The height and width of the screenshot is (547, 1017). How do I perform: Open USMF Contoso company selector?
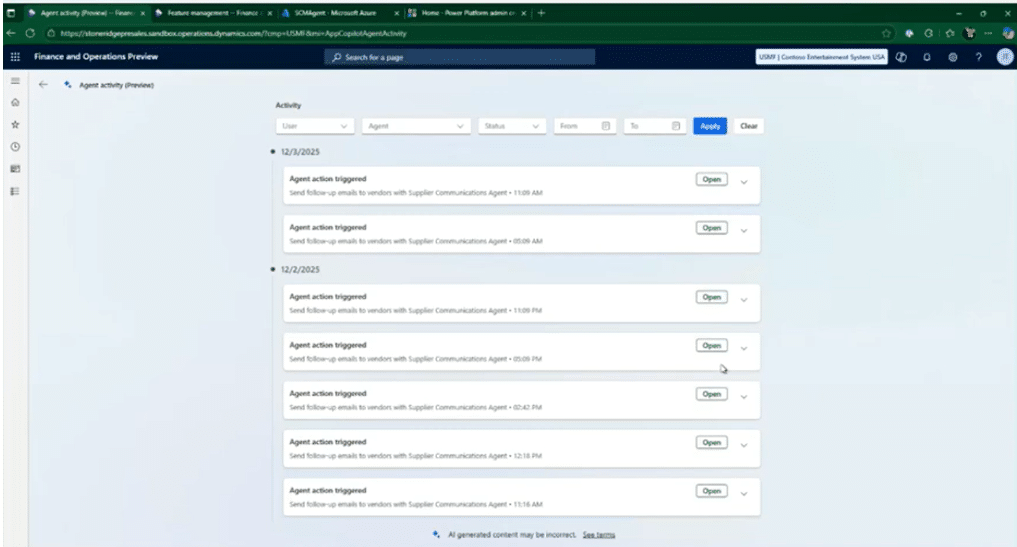(x=821, y=57)
